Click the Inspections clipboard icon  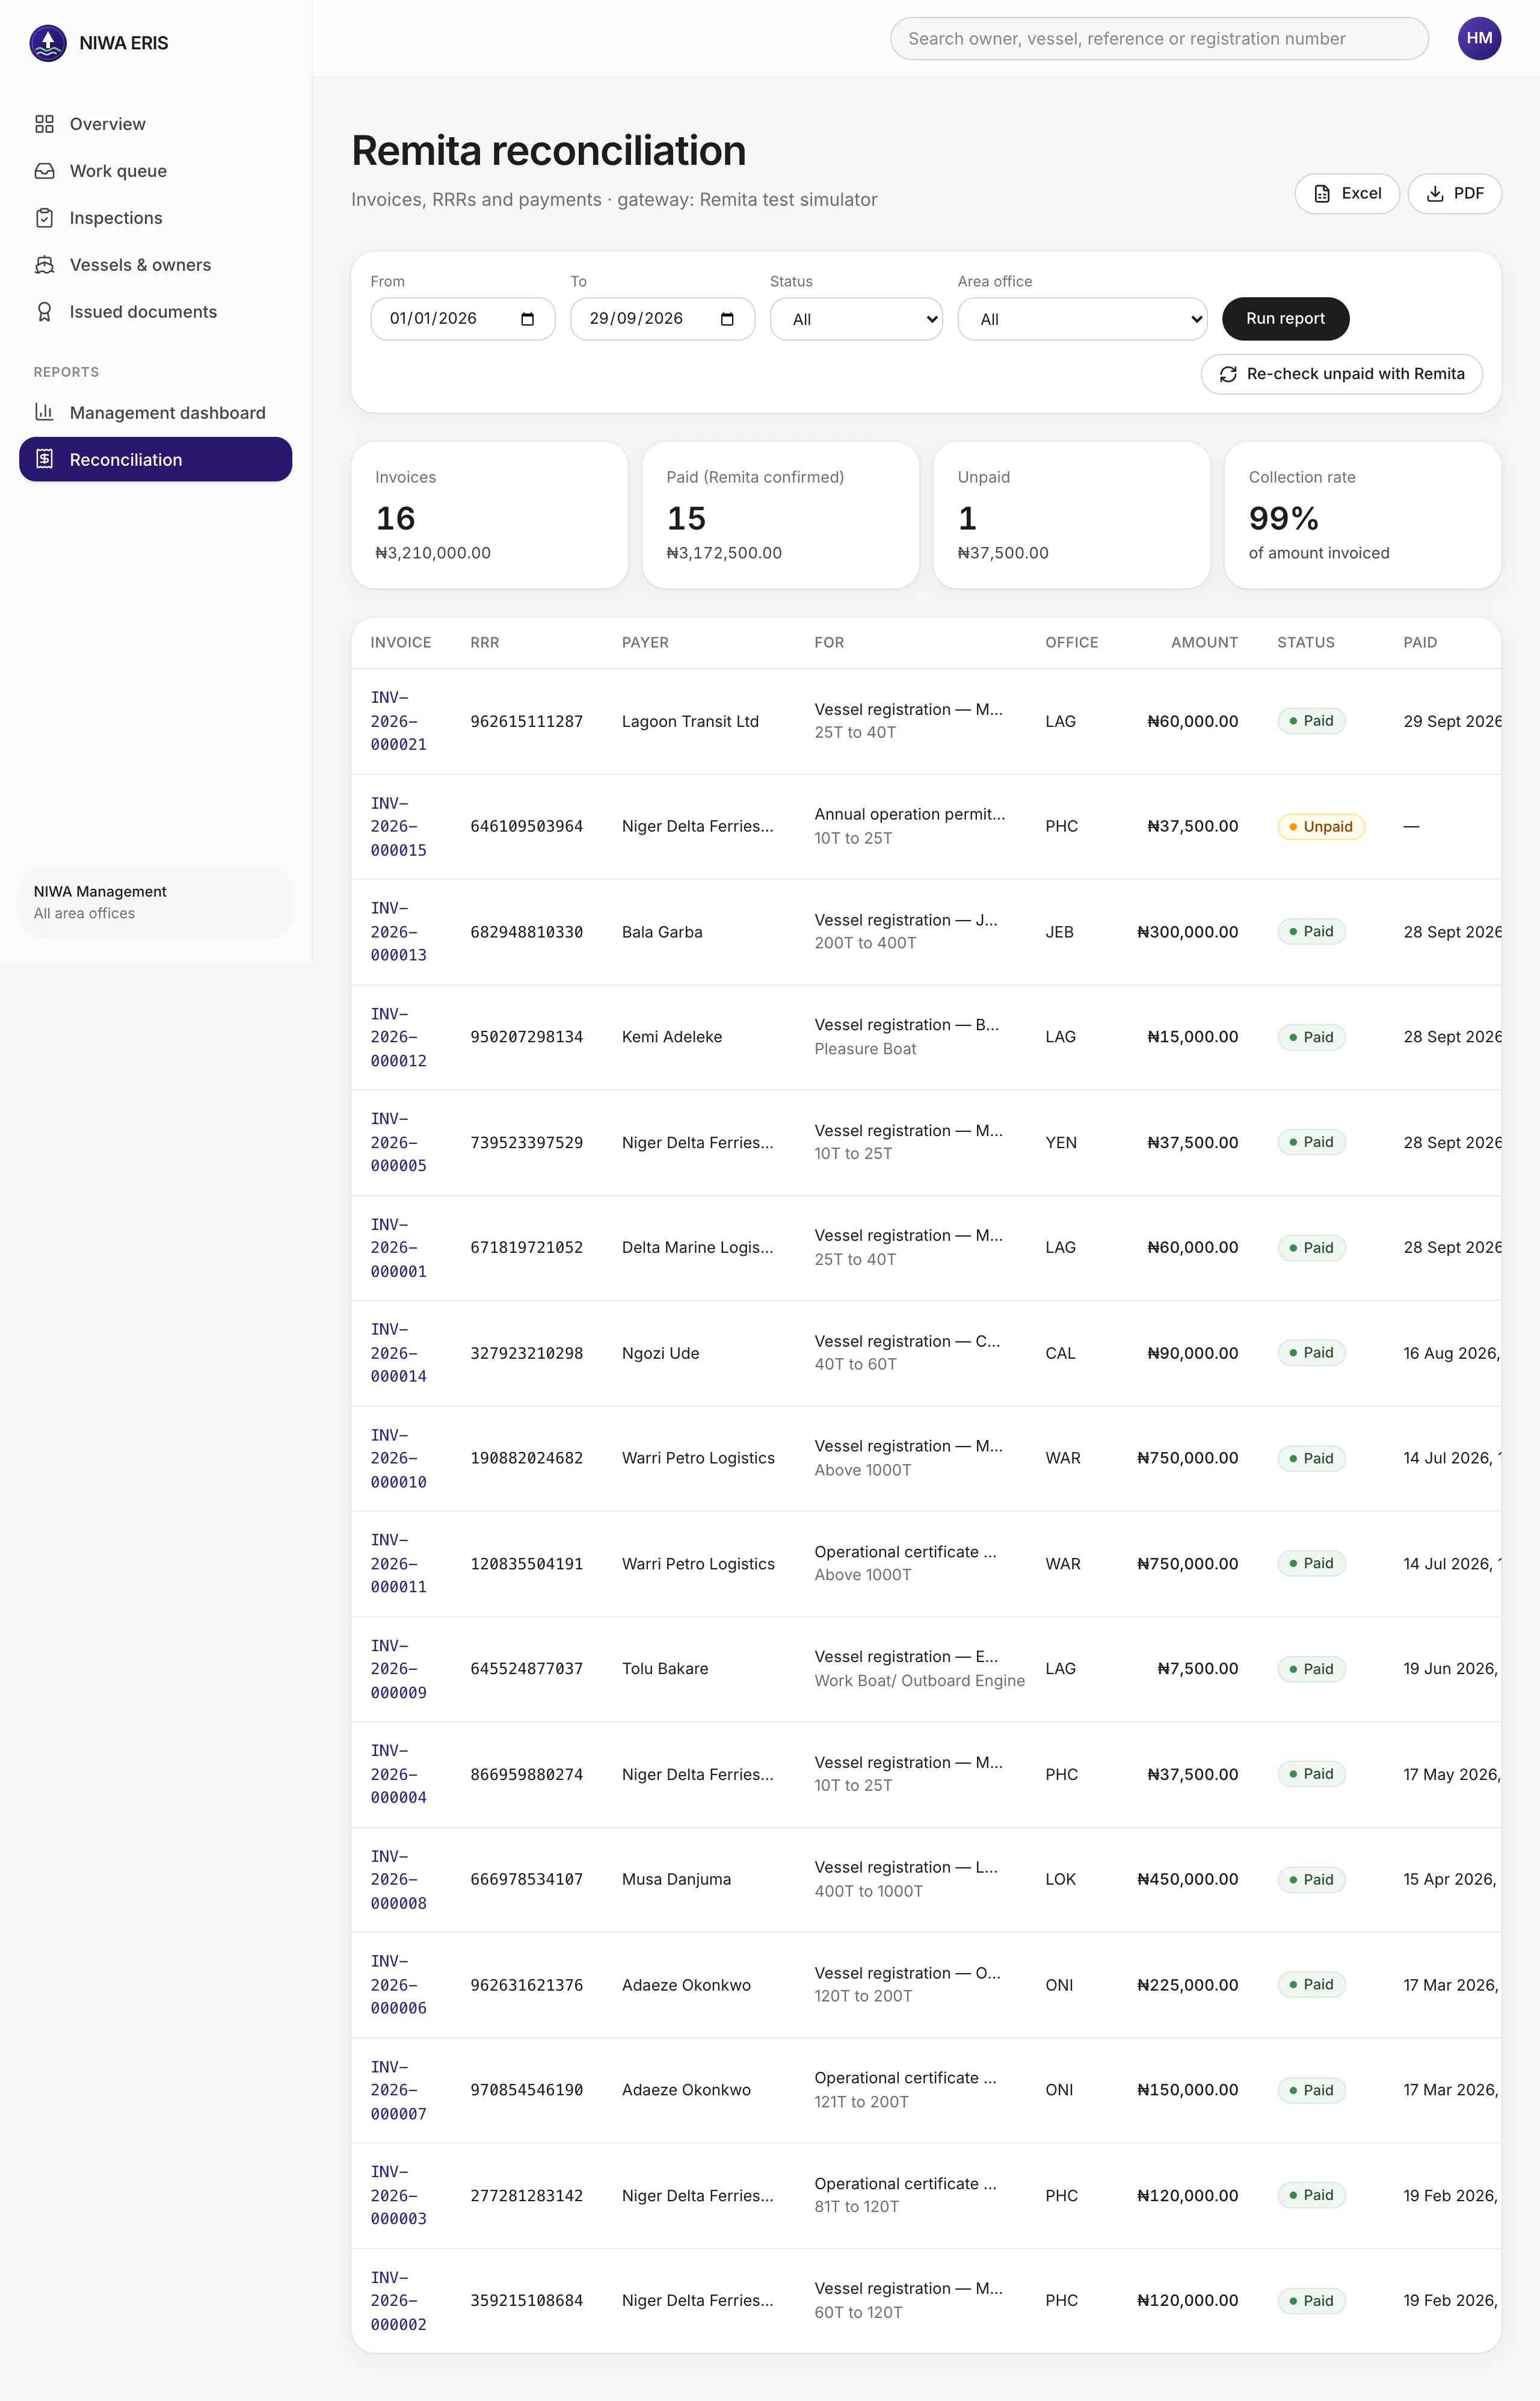coord(44,218)
